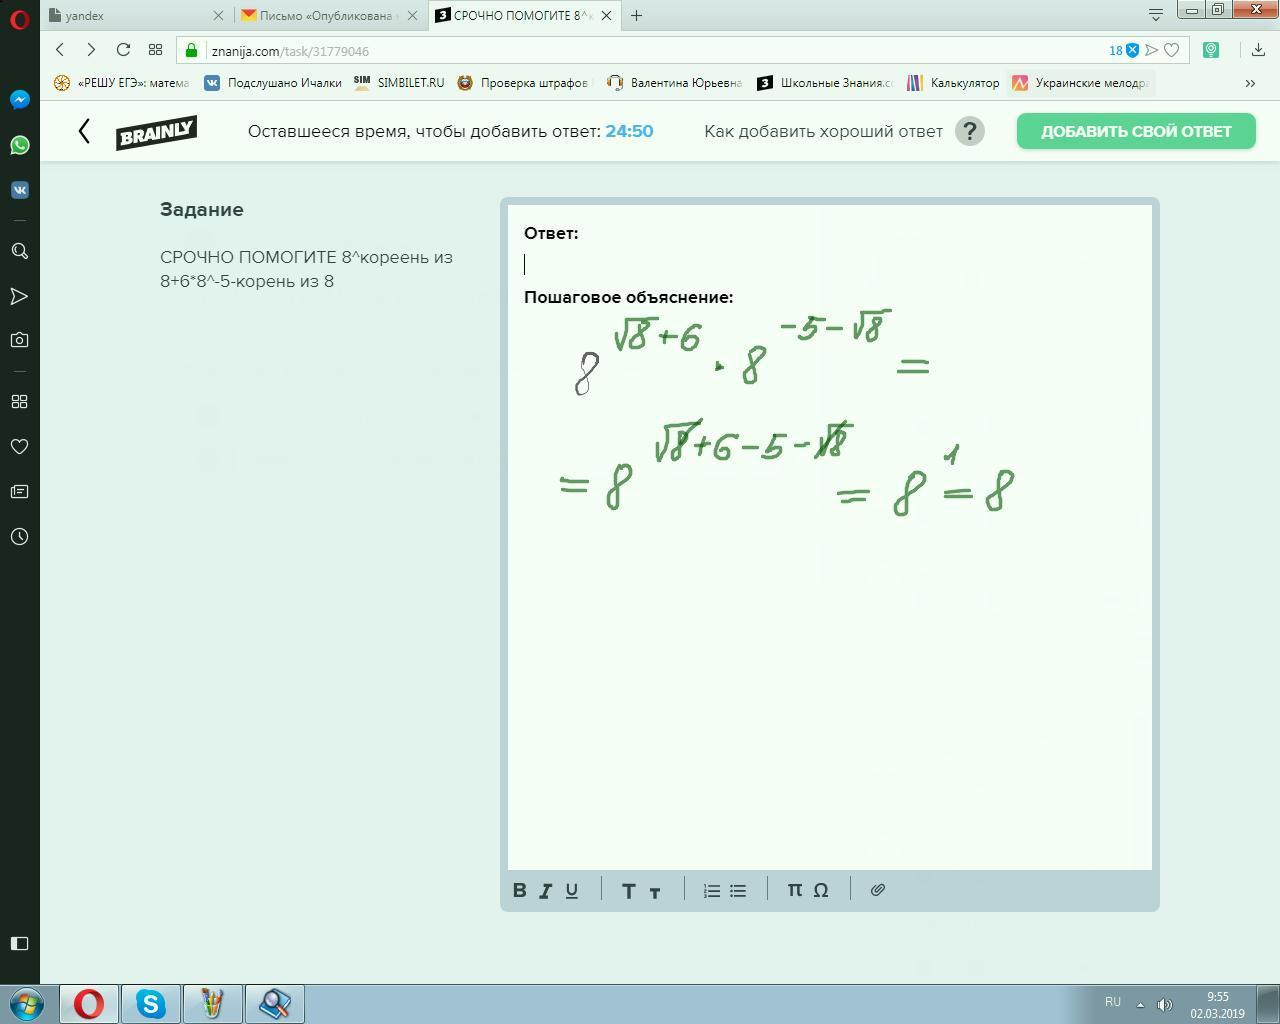
Task: Open Skype from the taskbar
Action: [151, 1003]
